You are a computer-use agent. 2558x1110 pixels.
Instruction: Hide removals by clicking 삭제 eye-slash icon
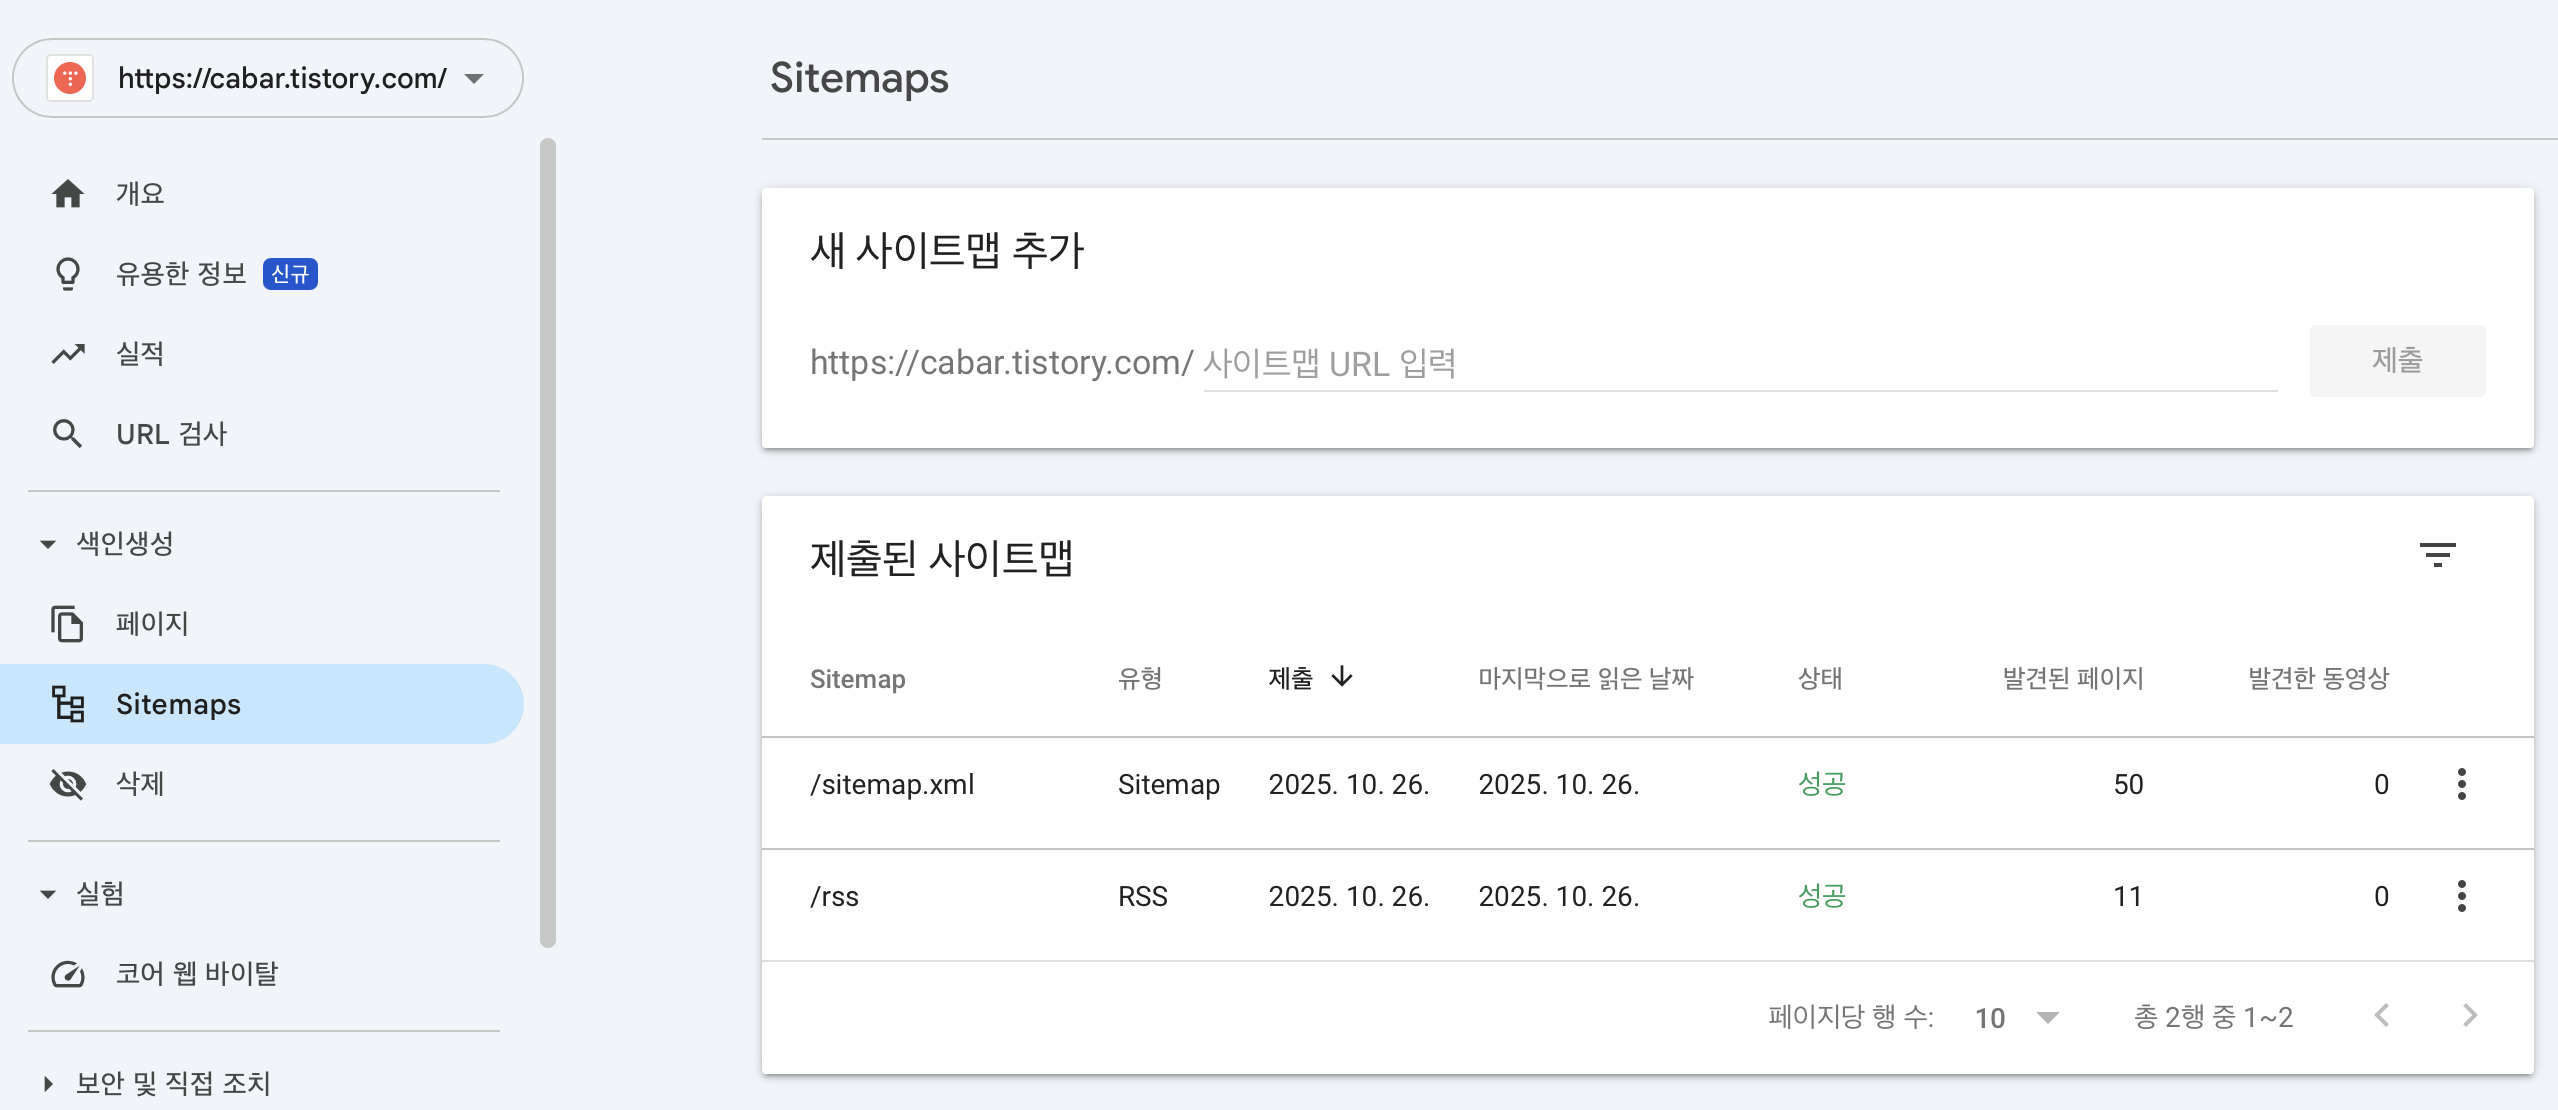[68, 784]
